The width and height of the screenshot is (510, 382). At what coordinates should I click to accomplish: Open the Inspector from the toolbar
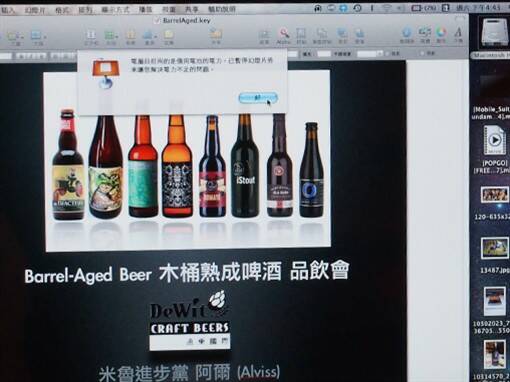pos(406,35)
